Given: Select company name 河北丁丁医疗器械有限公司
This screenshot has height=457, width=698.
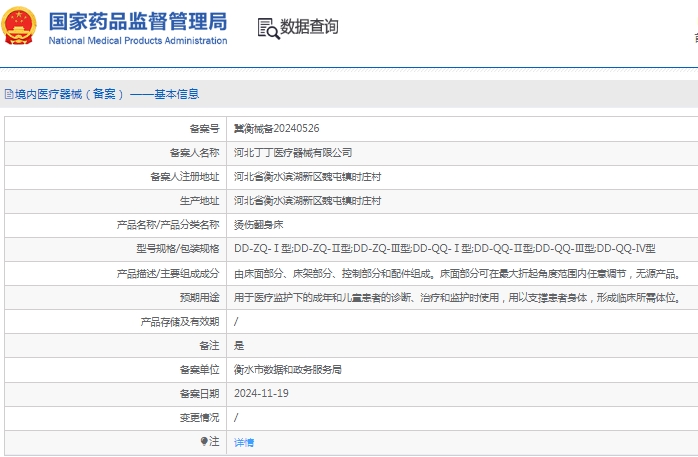Looking at the screenshot, I should point(293,153).
